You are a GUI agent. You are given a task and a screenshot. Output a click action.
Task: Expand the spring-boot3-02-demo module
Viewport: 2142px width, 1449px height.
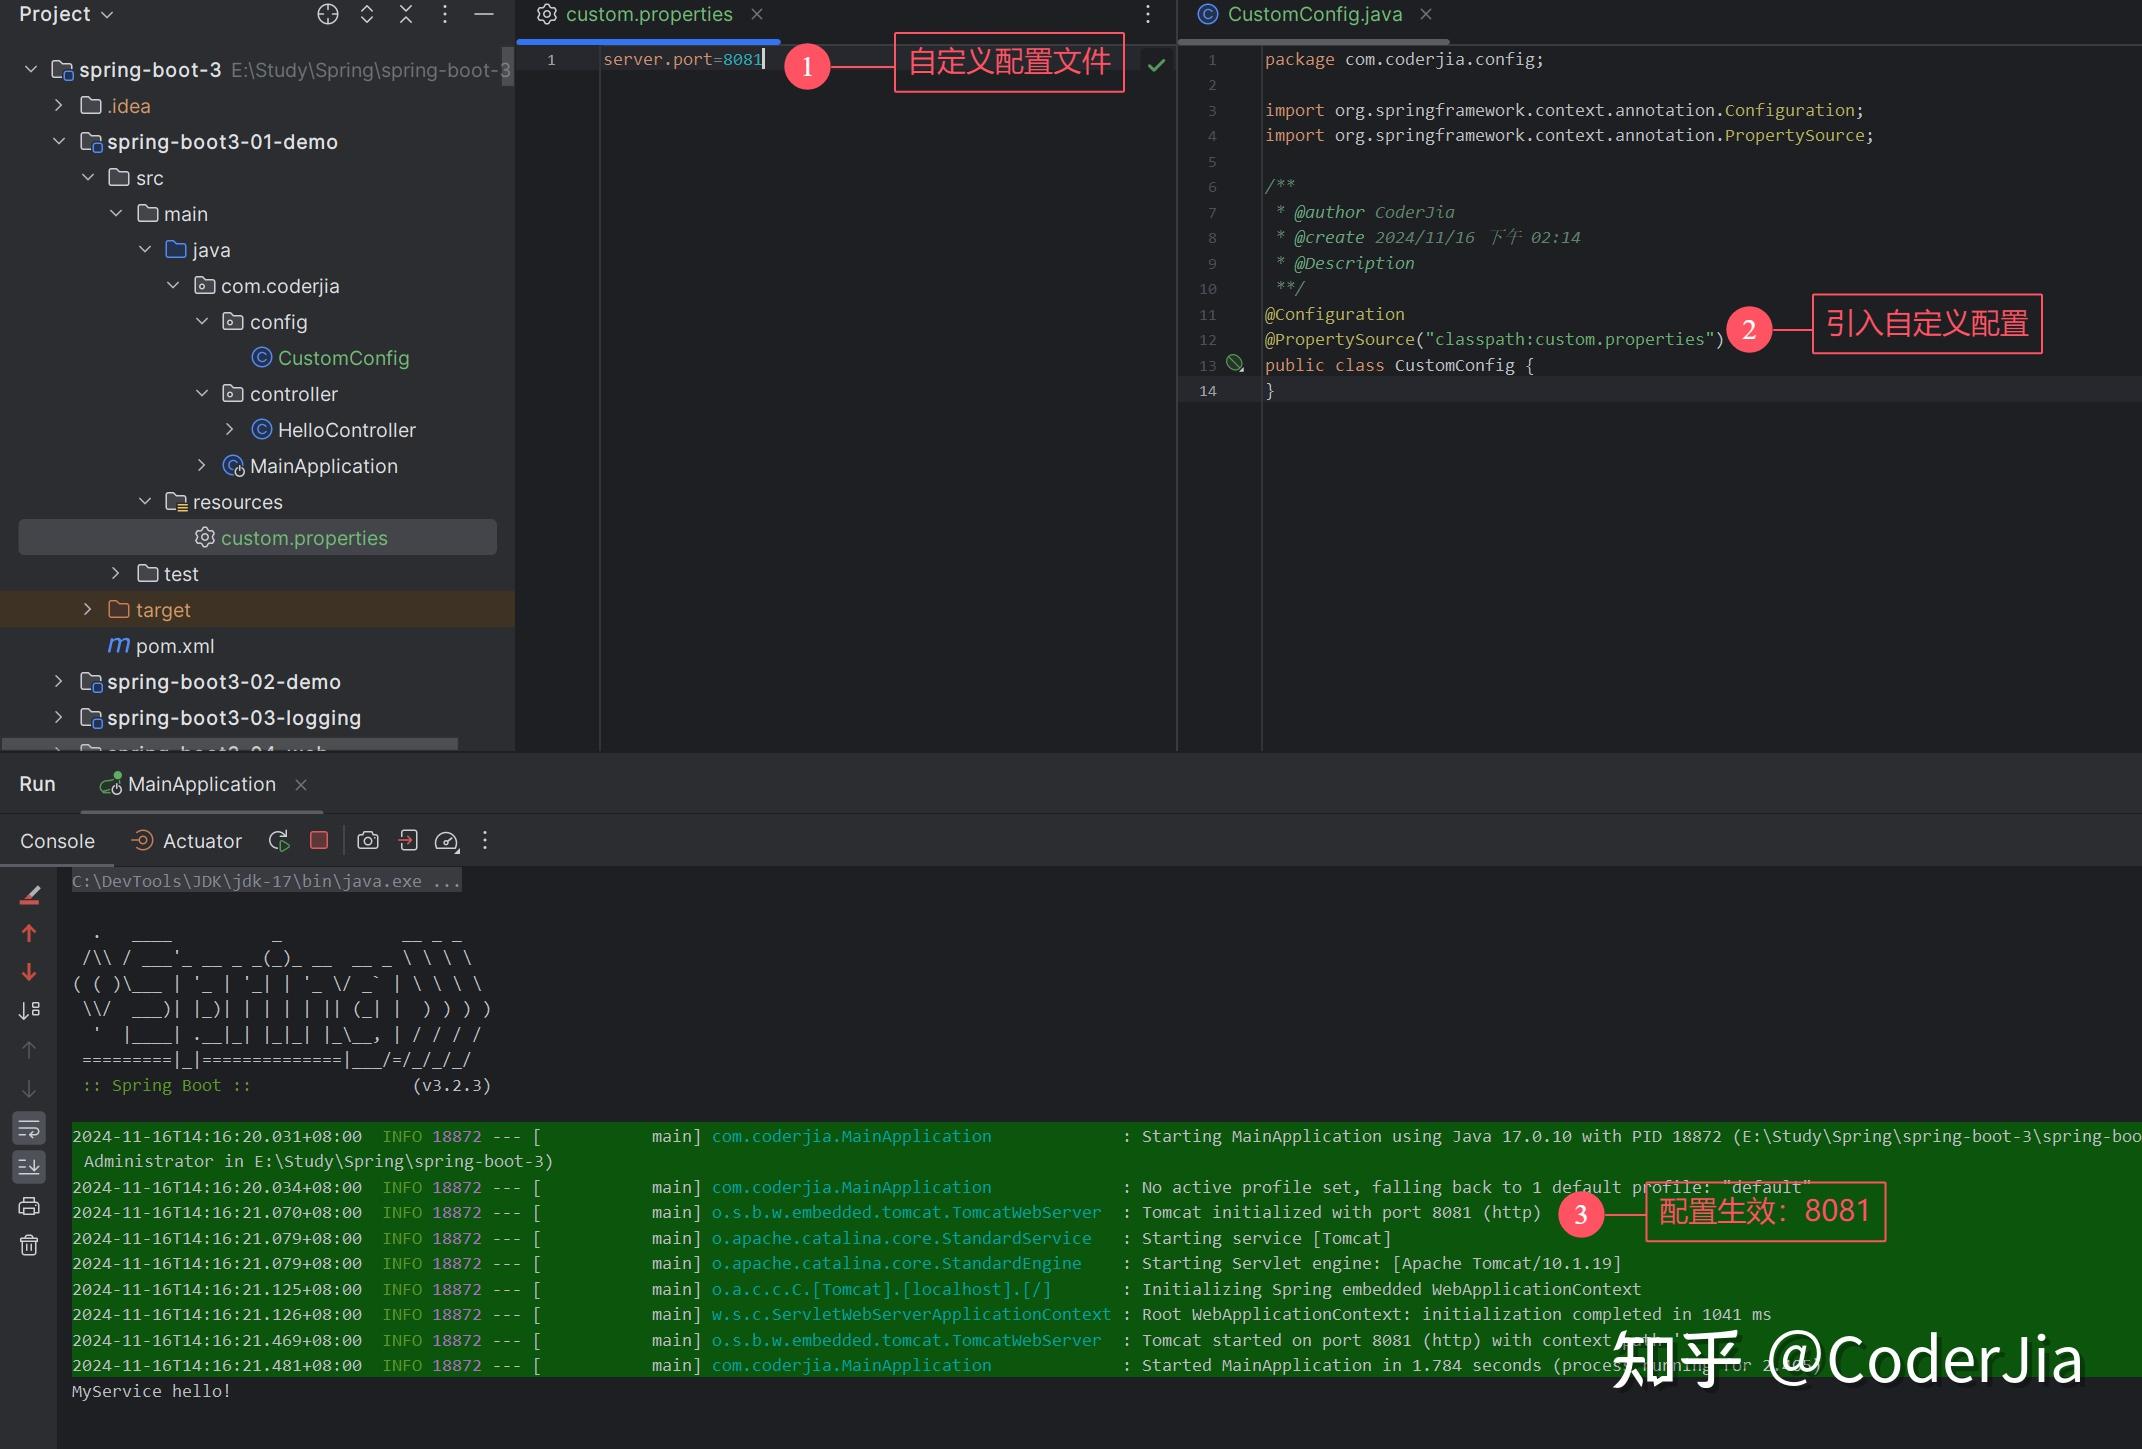59,681
